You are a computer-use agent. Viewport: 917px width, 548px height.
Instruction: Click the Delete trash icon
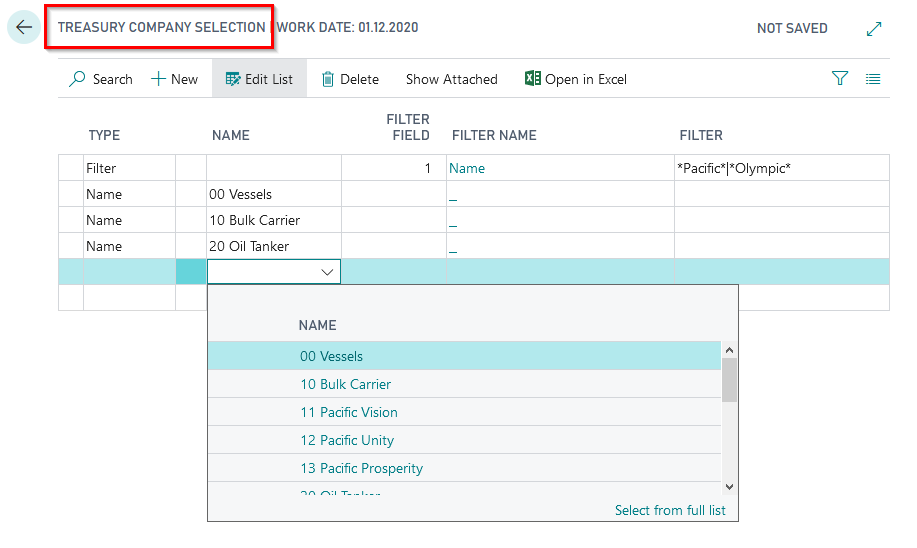tap(328, 79)
